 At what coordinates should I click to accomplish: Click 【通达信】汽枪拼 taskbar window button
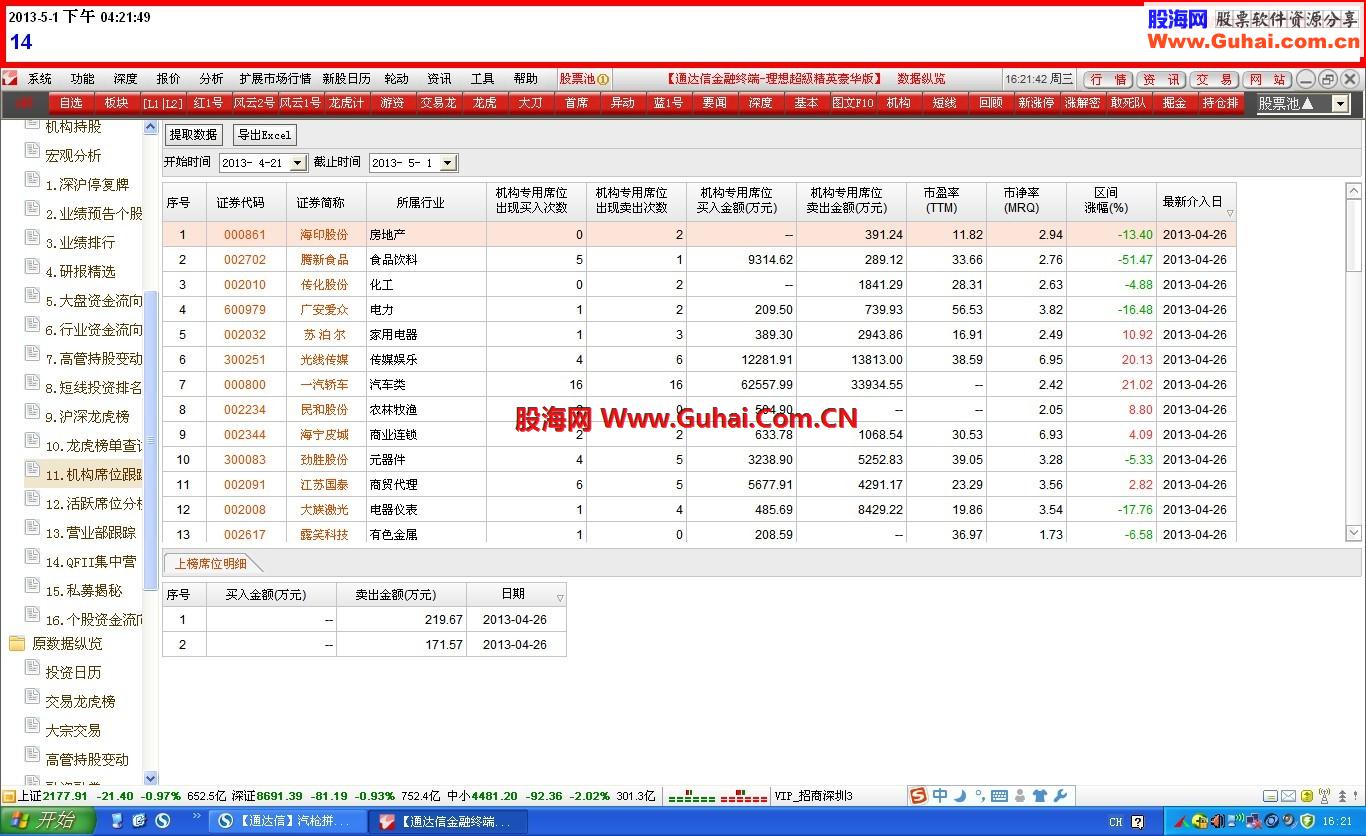click(x=286, y=822)
